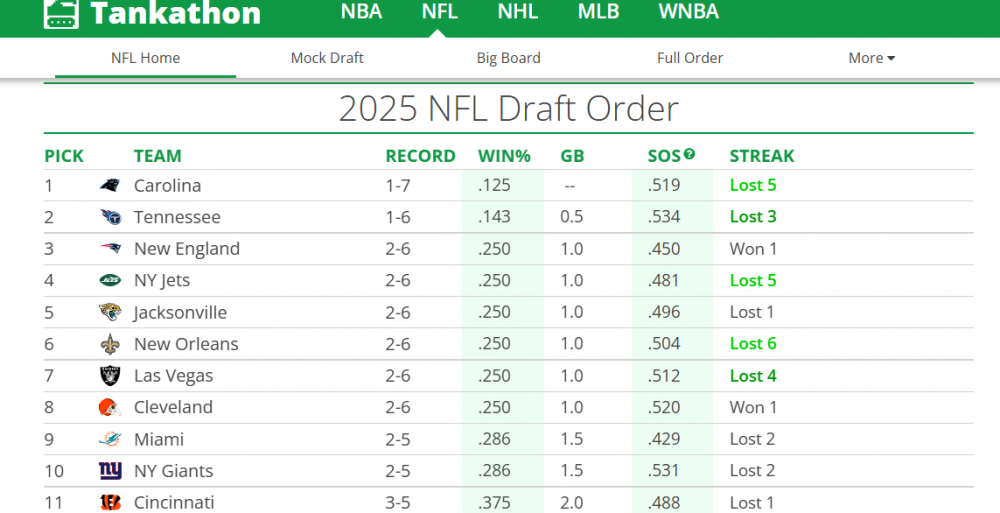Image resolution: width=1000 pixels, height=513 pixels.
Task: Click the NY Giants team name link
Action: (x=173, y=471)
